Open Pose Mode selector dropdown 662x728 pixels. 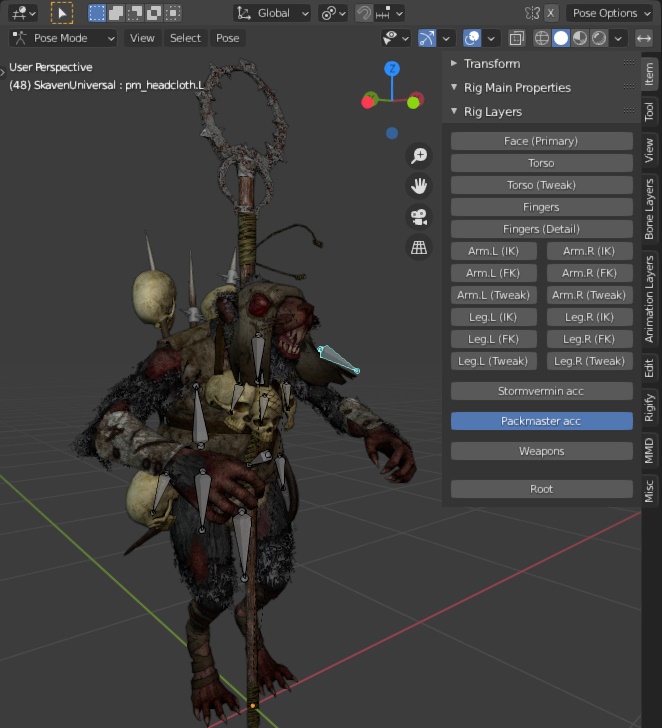[x=63, y=38]
